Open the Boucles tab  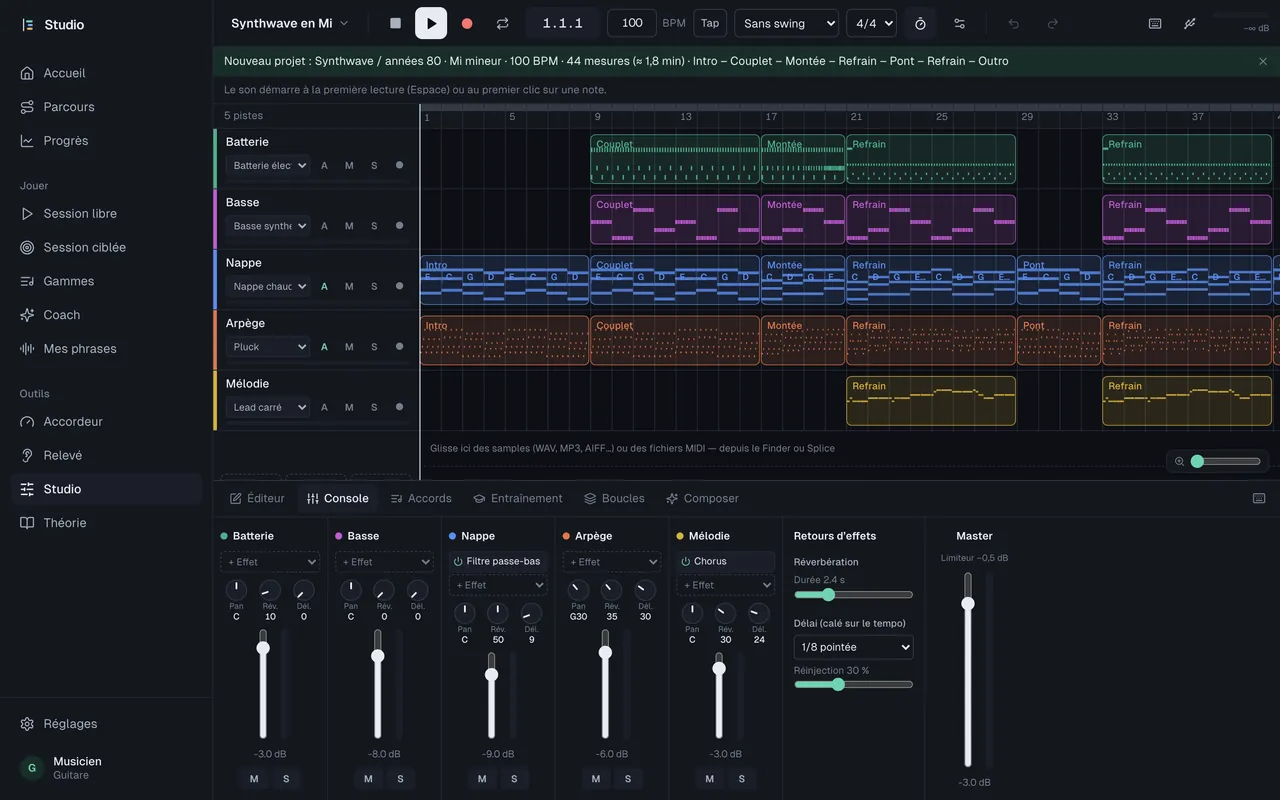coord(614,498)
